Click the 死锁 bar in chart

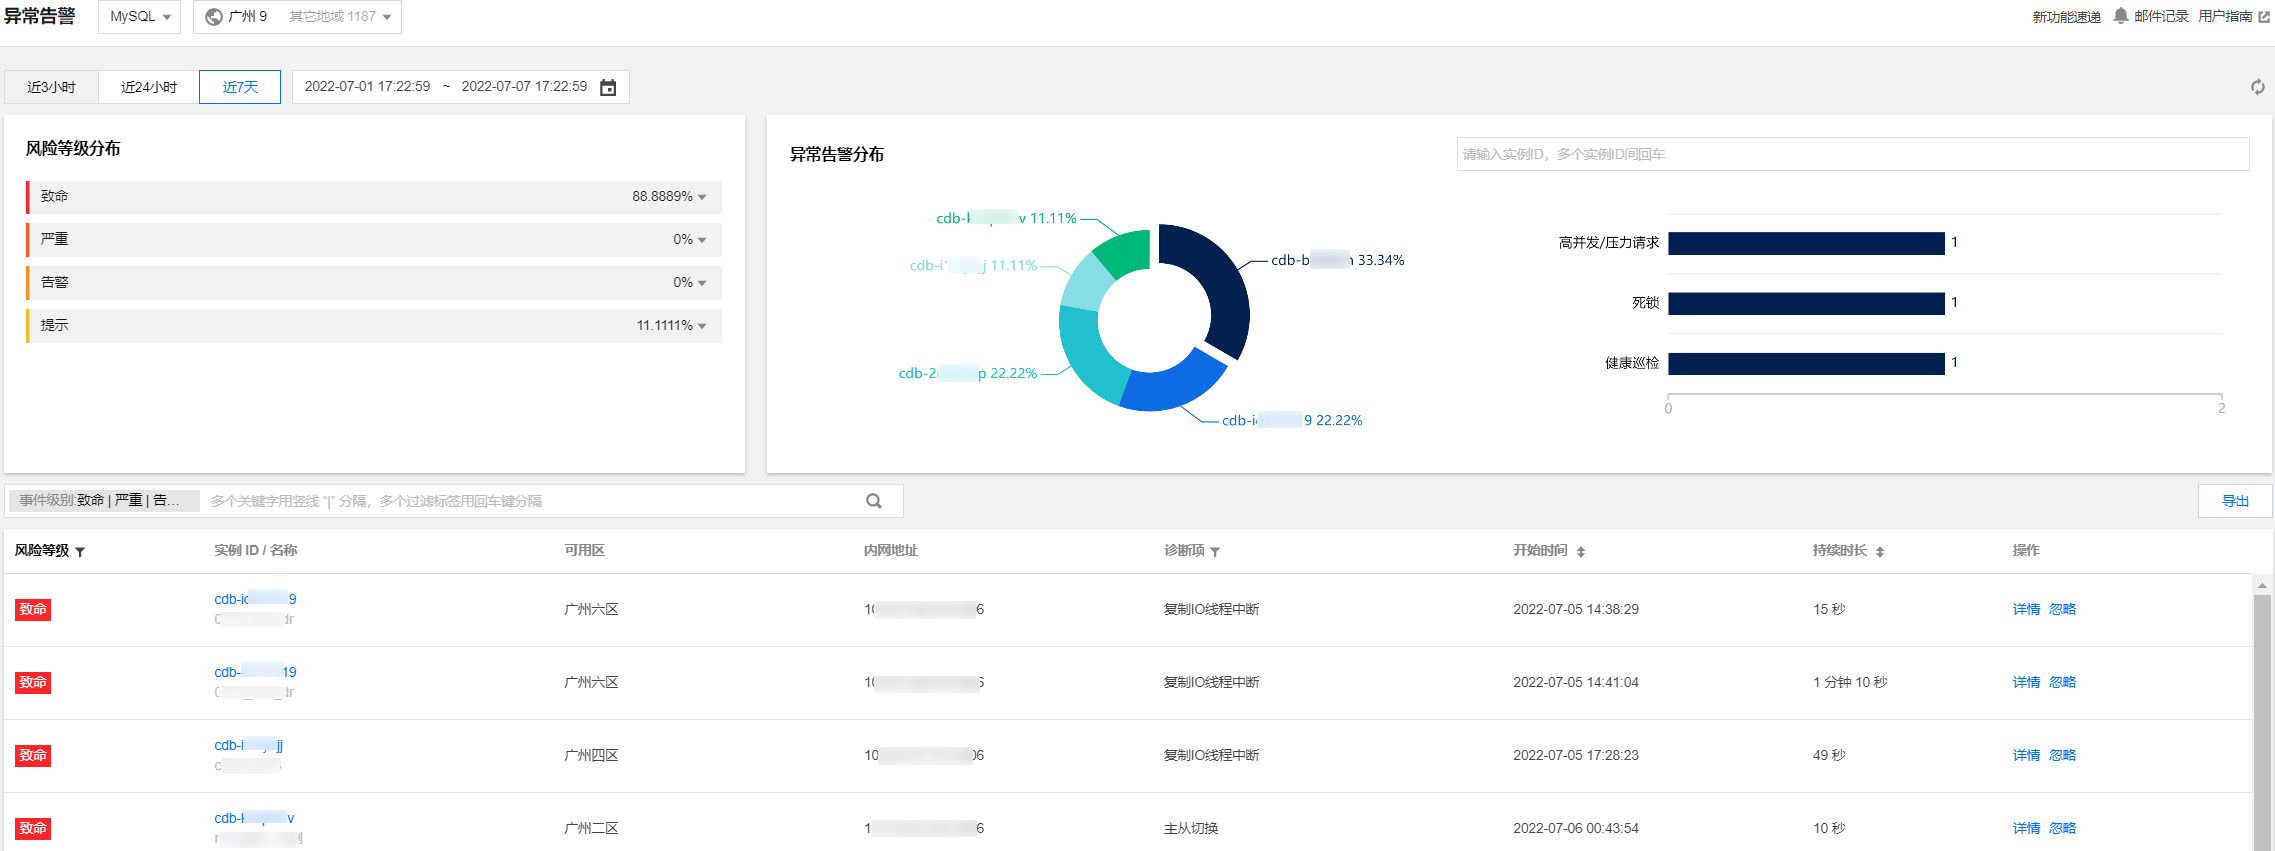pos(1806,303)
